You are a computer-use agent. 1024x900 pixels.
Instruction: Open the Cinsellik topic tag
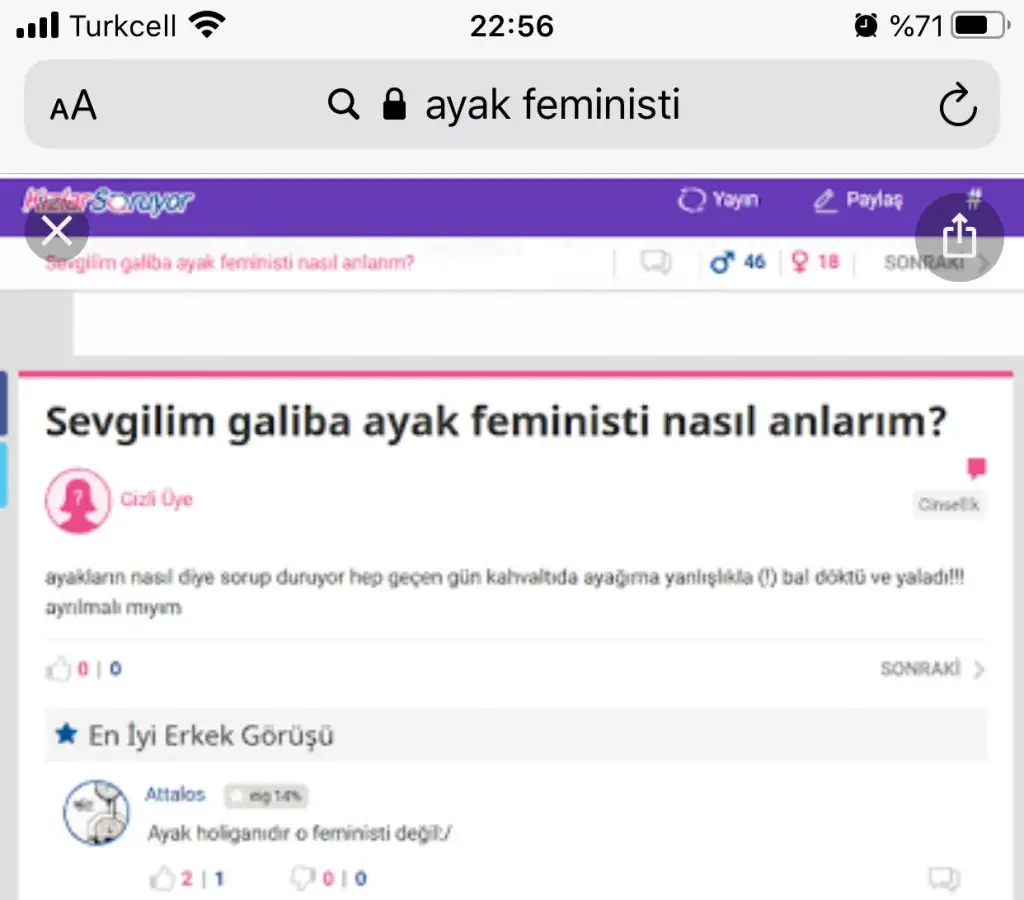pyautogui.click(x=949, y=504)
